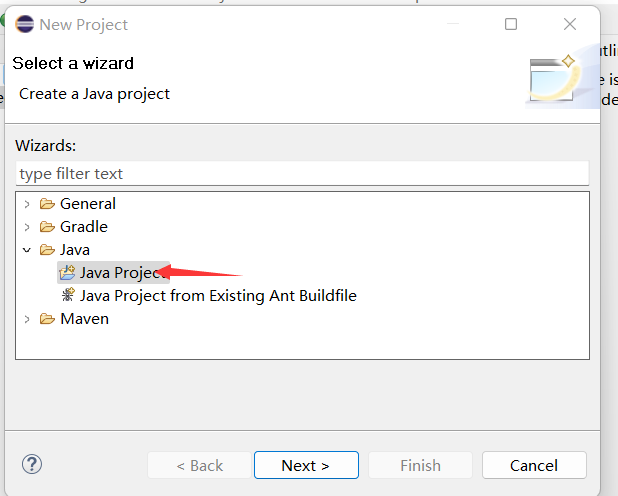Click the Ant buildfile project icon
The height and width of the screenshot is (496, 618).
pos(67,296)
